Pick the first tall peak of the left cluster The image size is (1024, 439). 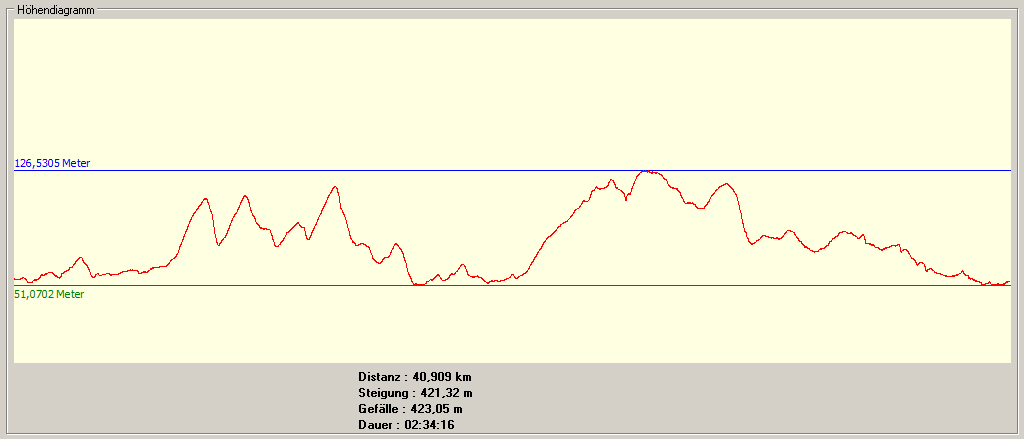click(x=206, y=199)
